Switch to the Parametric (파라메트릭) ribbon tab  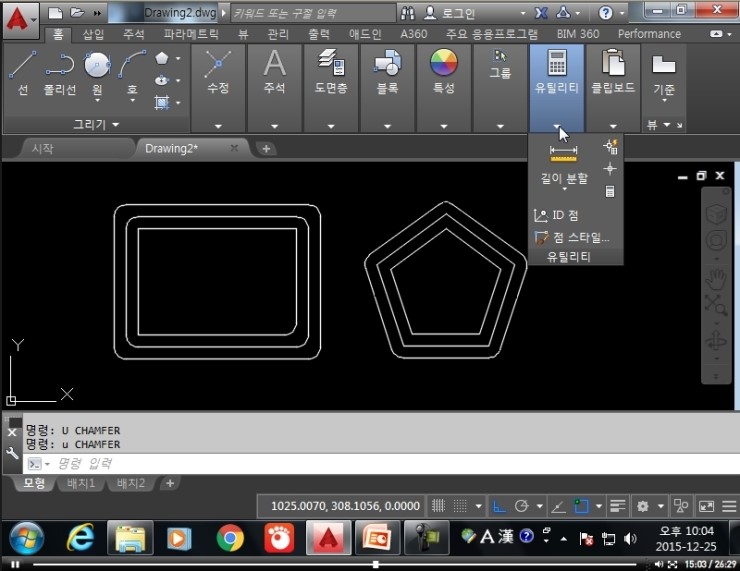191,34
